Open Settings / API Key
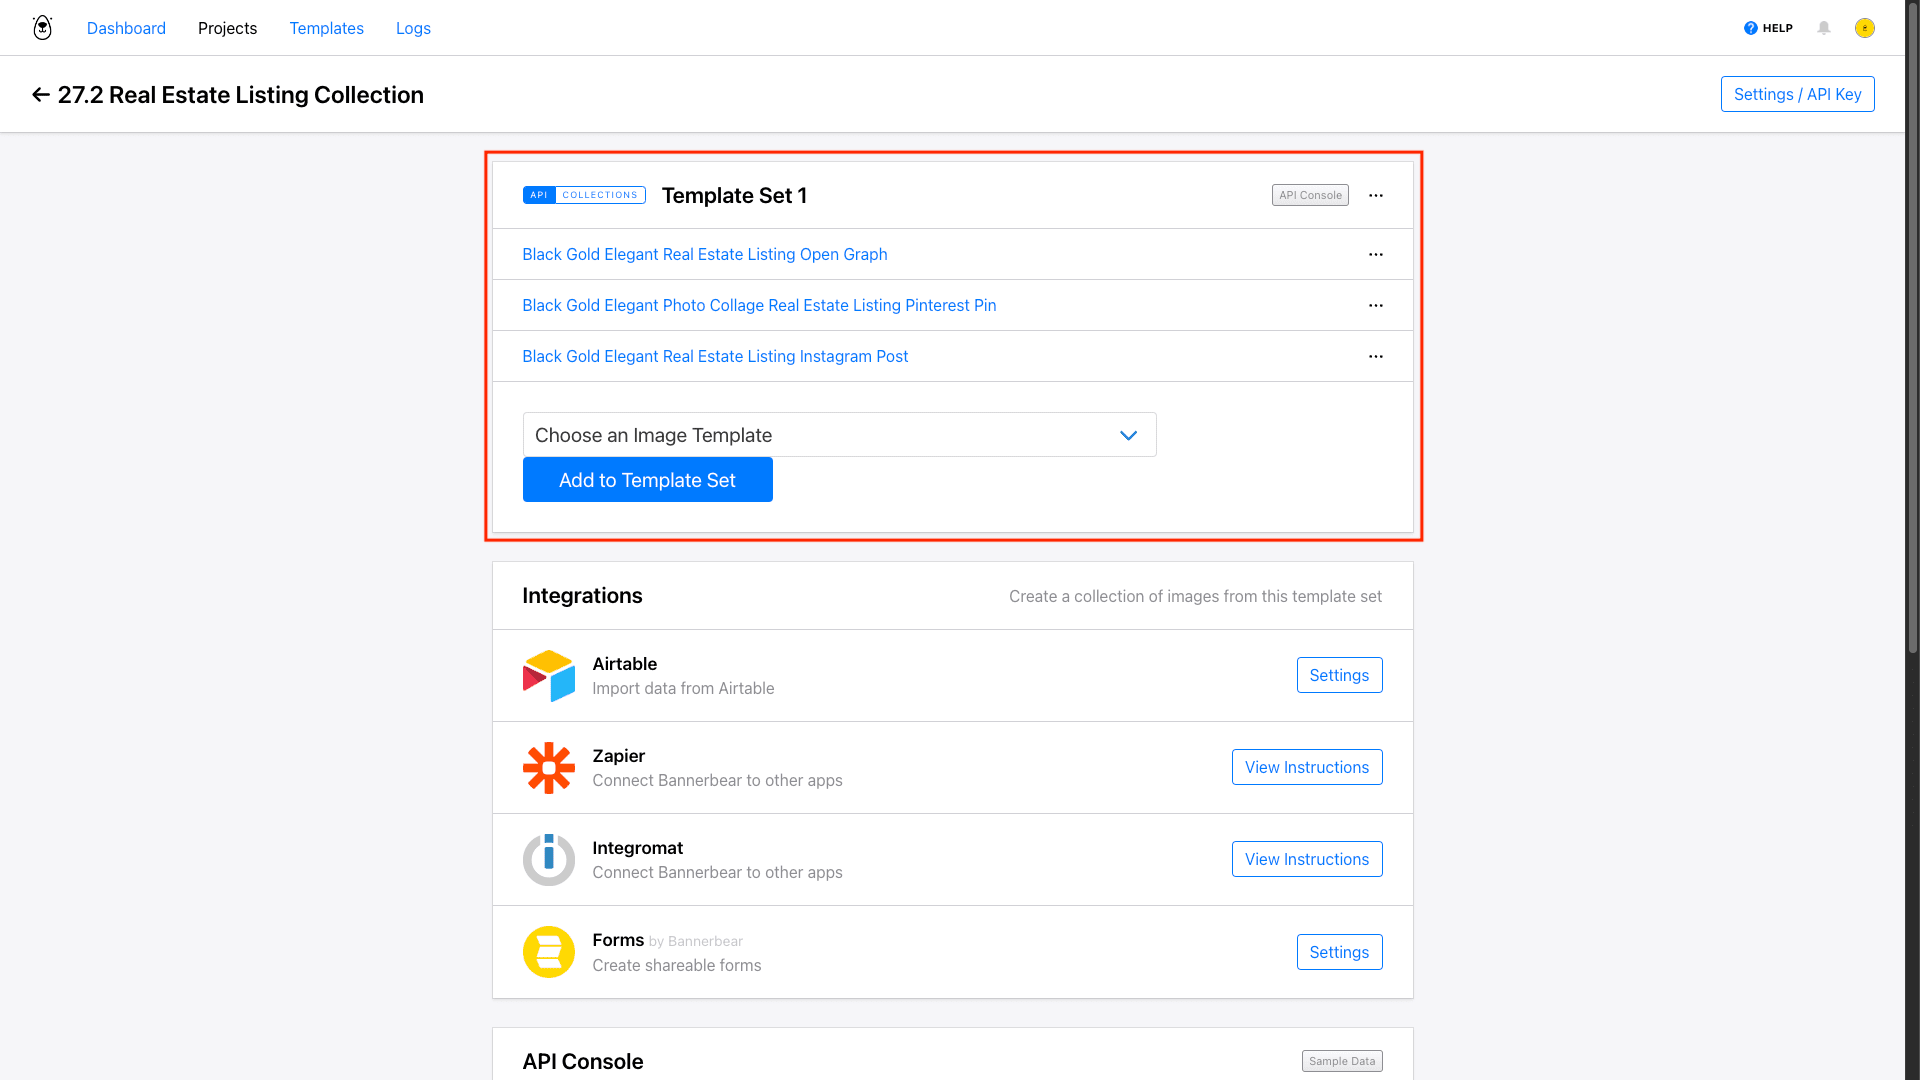 tap(1797, 94)
